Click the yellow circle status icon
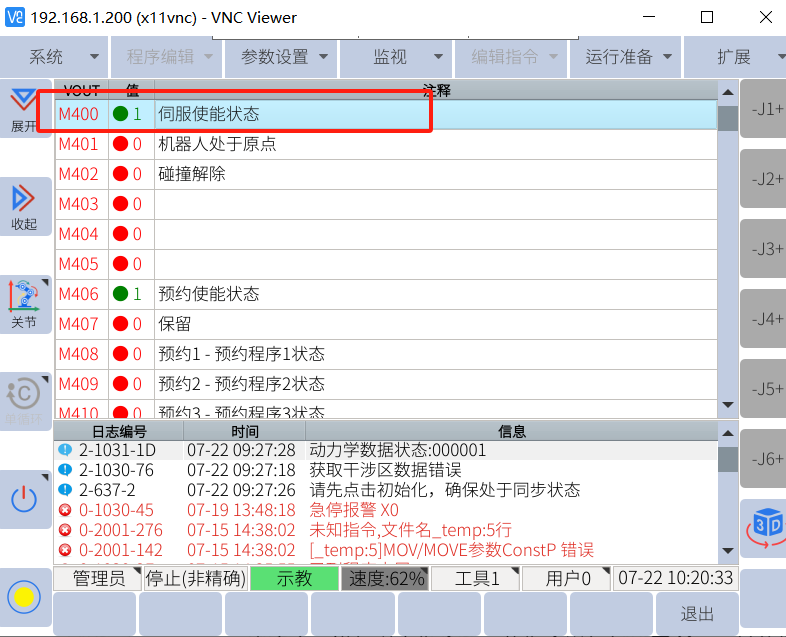This screenshot has width=786, height=637. 23,597
